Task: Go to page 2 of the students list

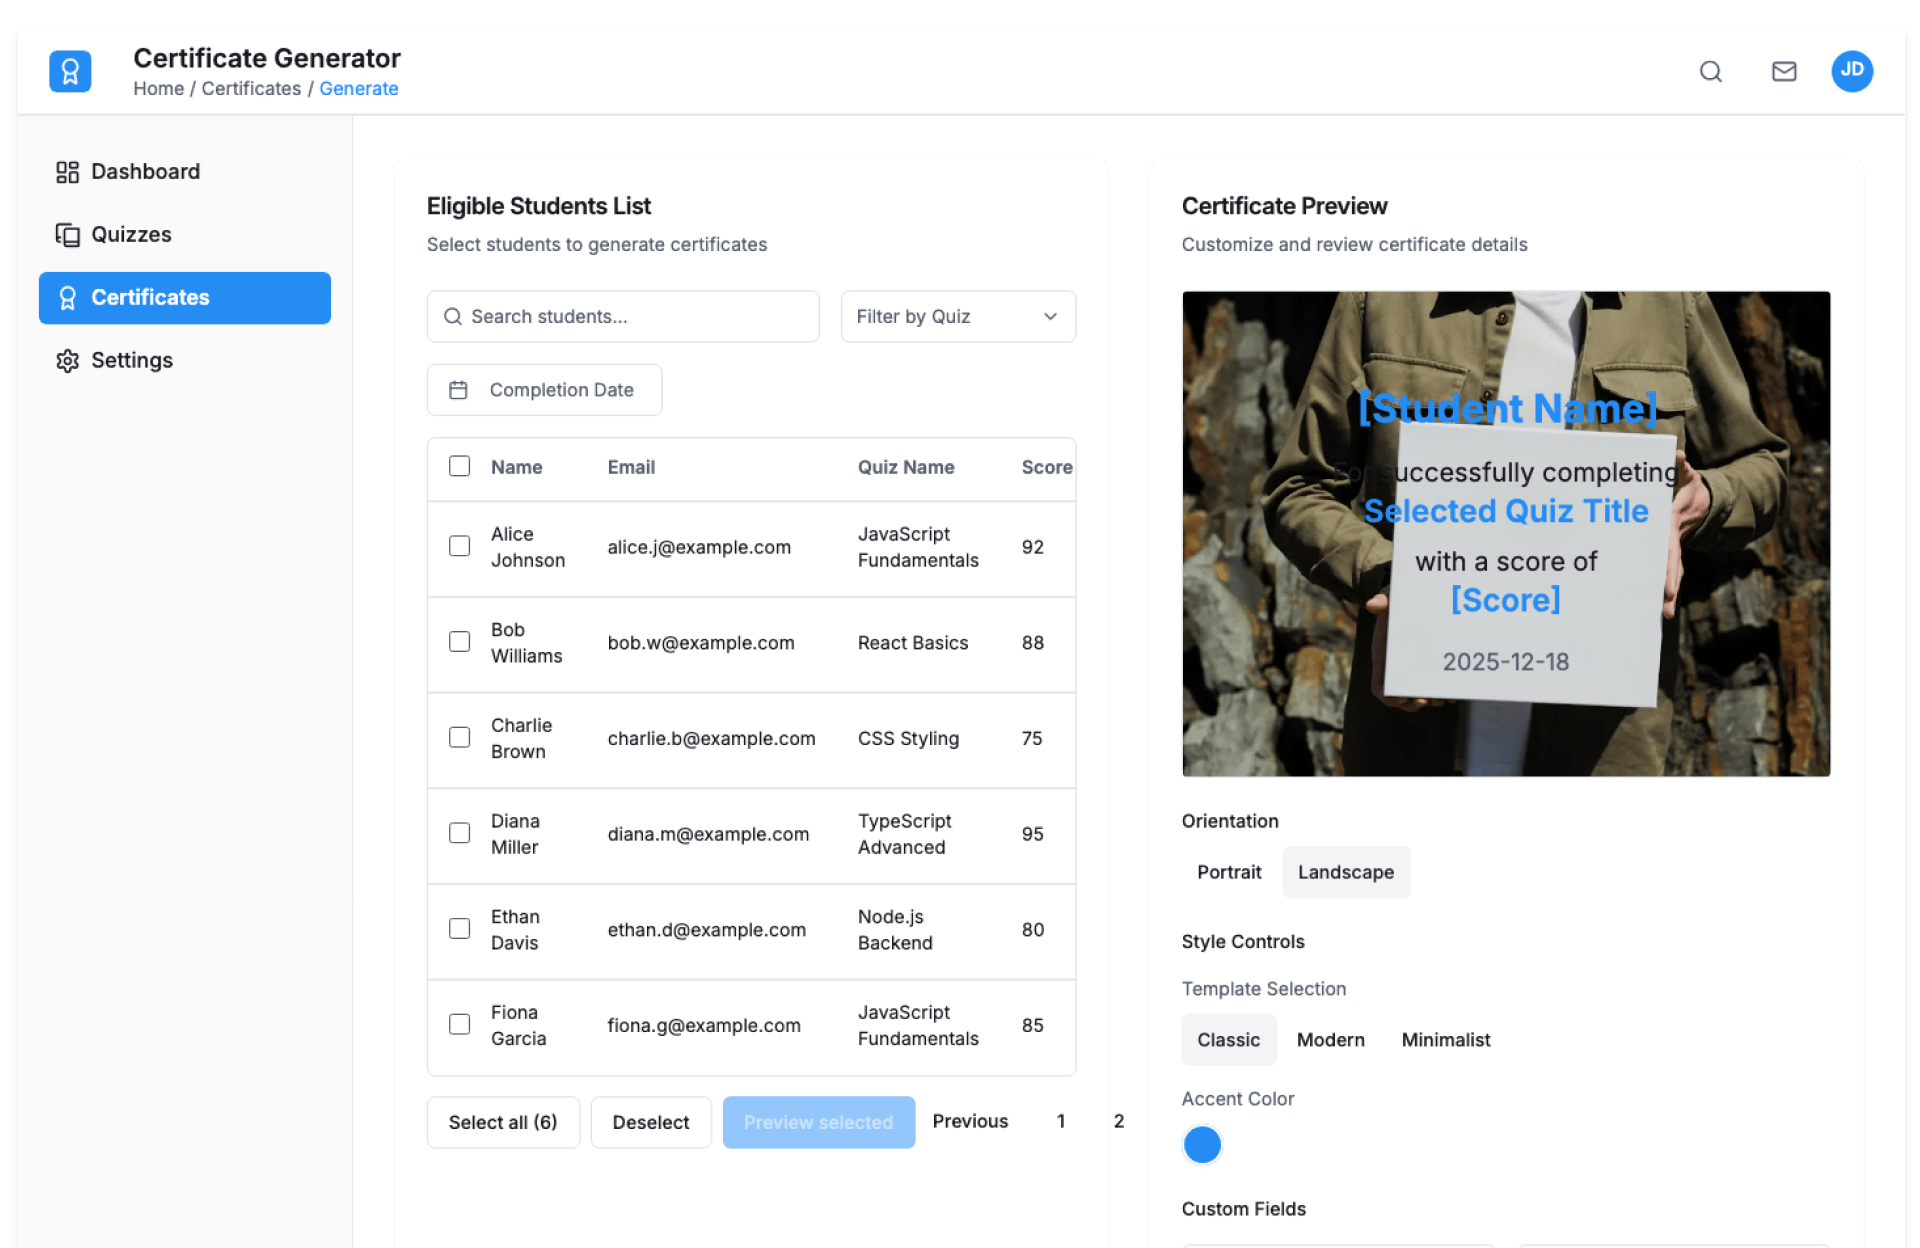Action: [1118, 1121]
